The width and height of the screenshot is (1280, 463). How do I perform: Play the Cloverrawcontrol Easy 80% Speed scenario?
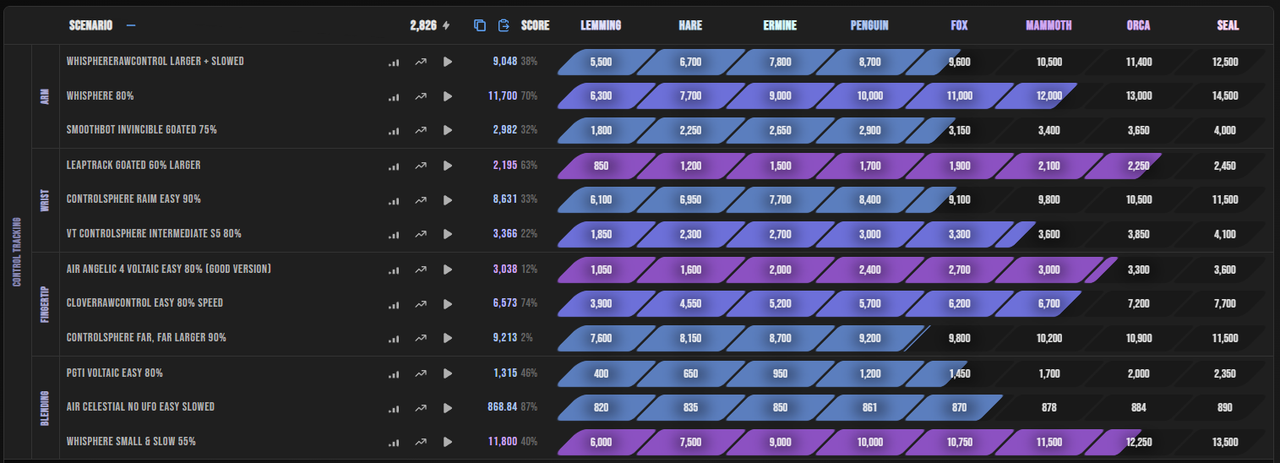click(448, 303)
